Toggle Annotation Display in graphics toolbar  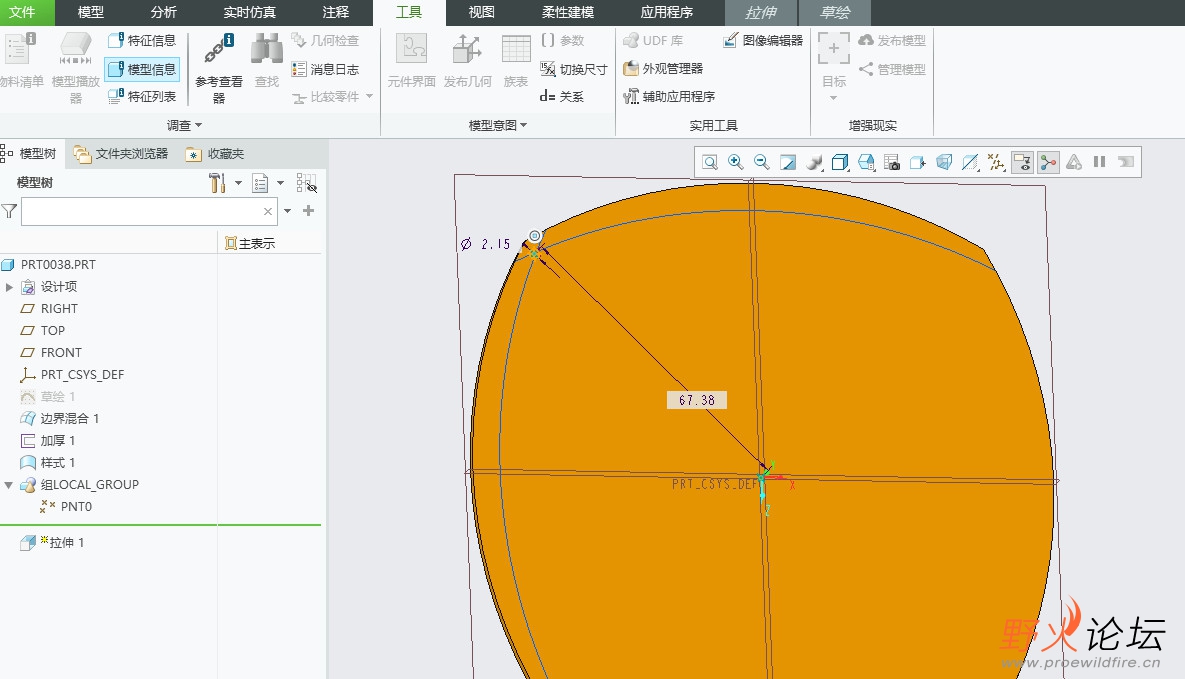1022,163
